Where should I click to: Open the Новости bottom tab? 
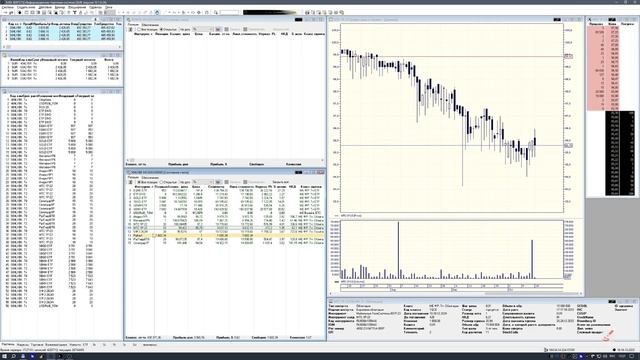point(75,344)
